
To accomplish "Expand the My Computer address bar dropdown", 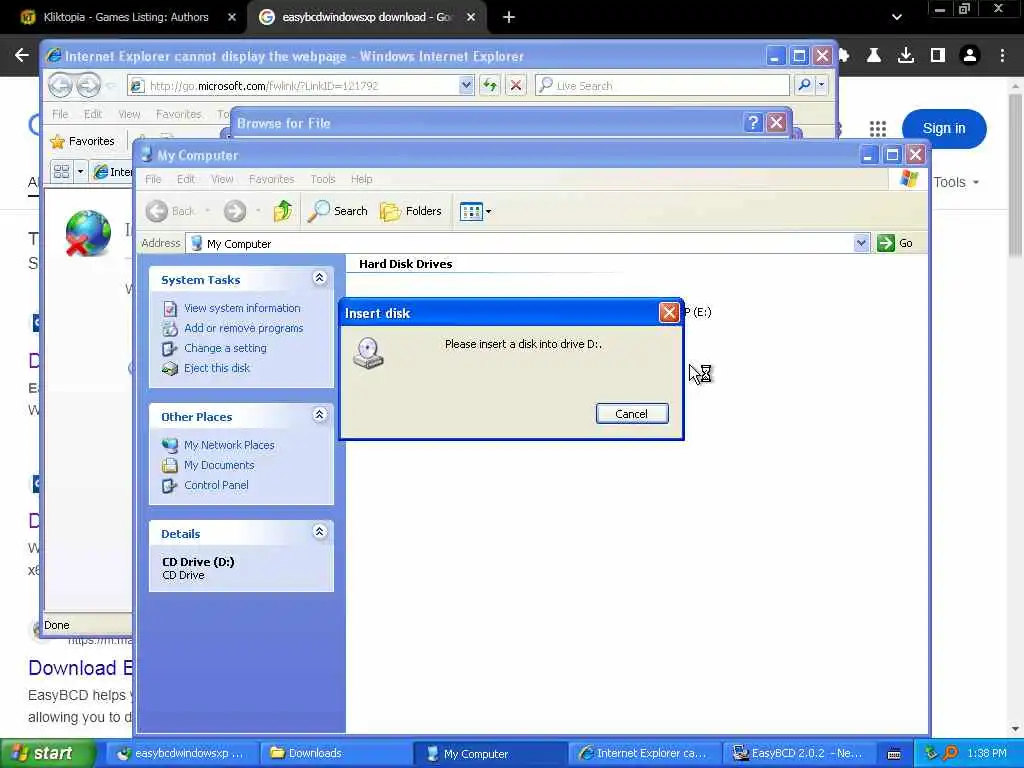I will (x=861, y=243).
